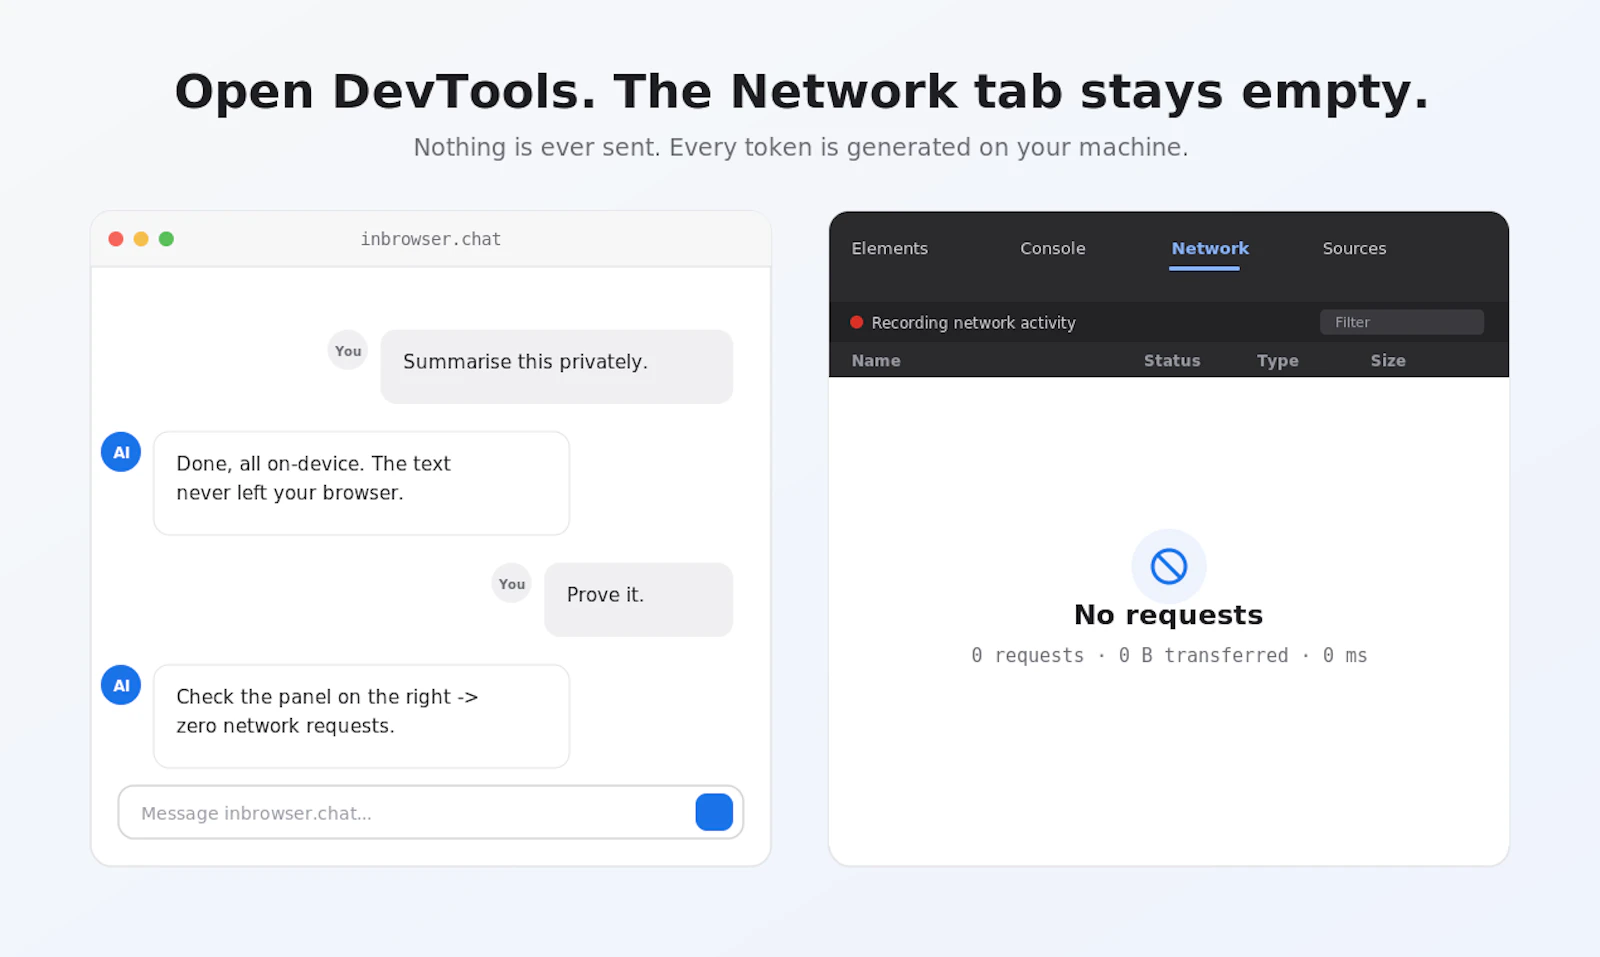Click the AI avatar beside 'Done, all on-device'
Viewport: 1600px width, 957px height.
tap(121, 452)
